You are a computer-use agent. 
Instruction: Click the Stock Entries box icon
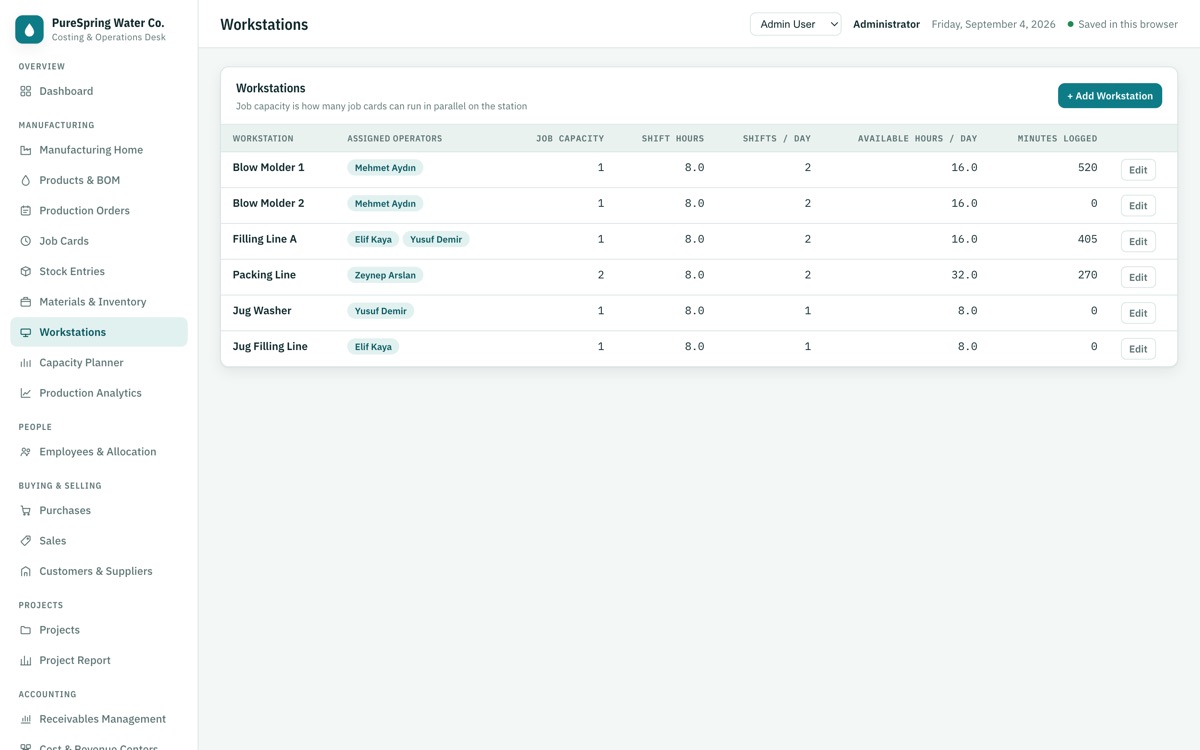click(26, 271)
